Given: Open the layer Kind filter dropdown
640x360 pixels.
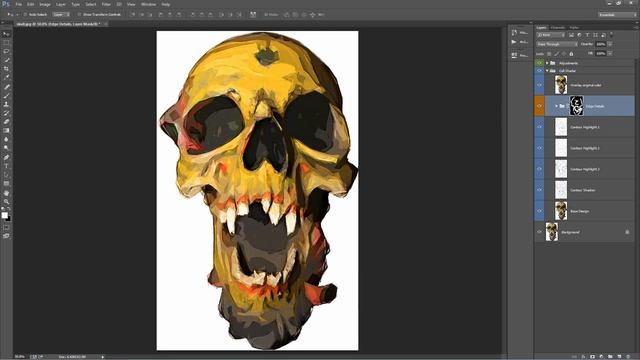Looking at the screenshot, I should 551,35.
